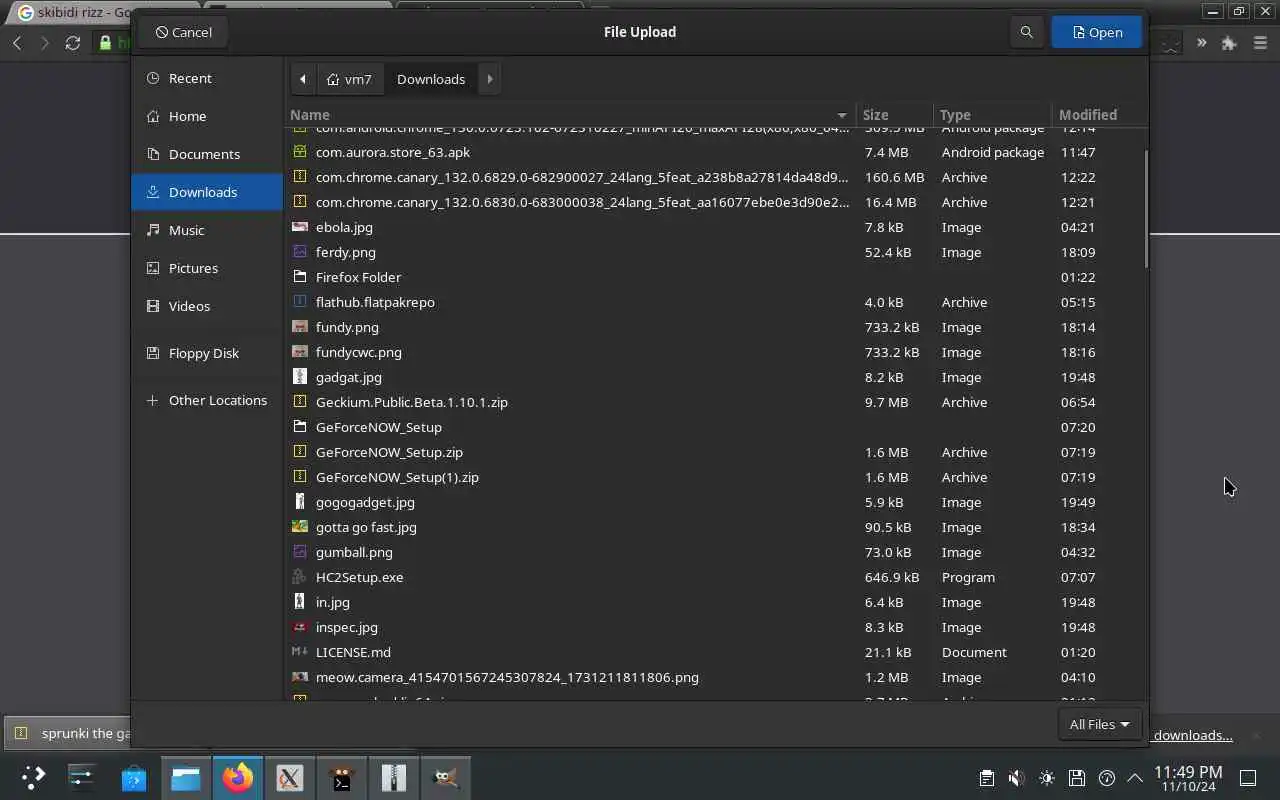1280x800 pixels.
Task: Open the X application taskbar icon
Action: click(x=290, y=777)
